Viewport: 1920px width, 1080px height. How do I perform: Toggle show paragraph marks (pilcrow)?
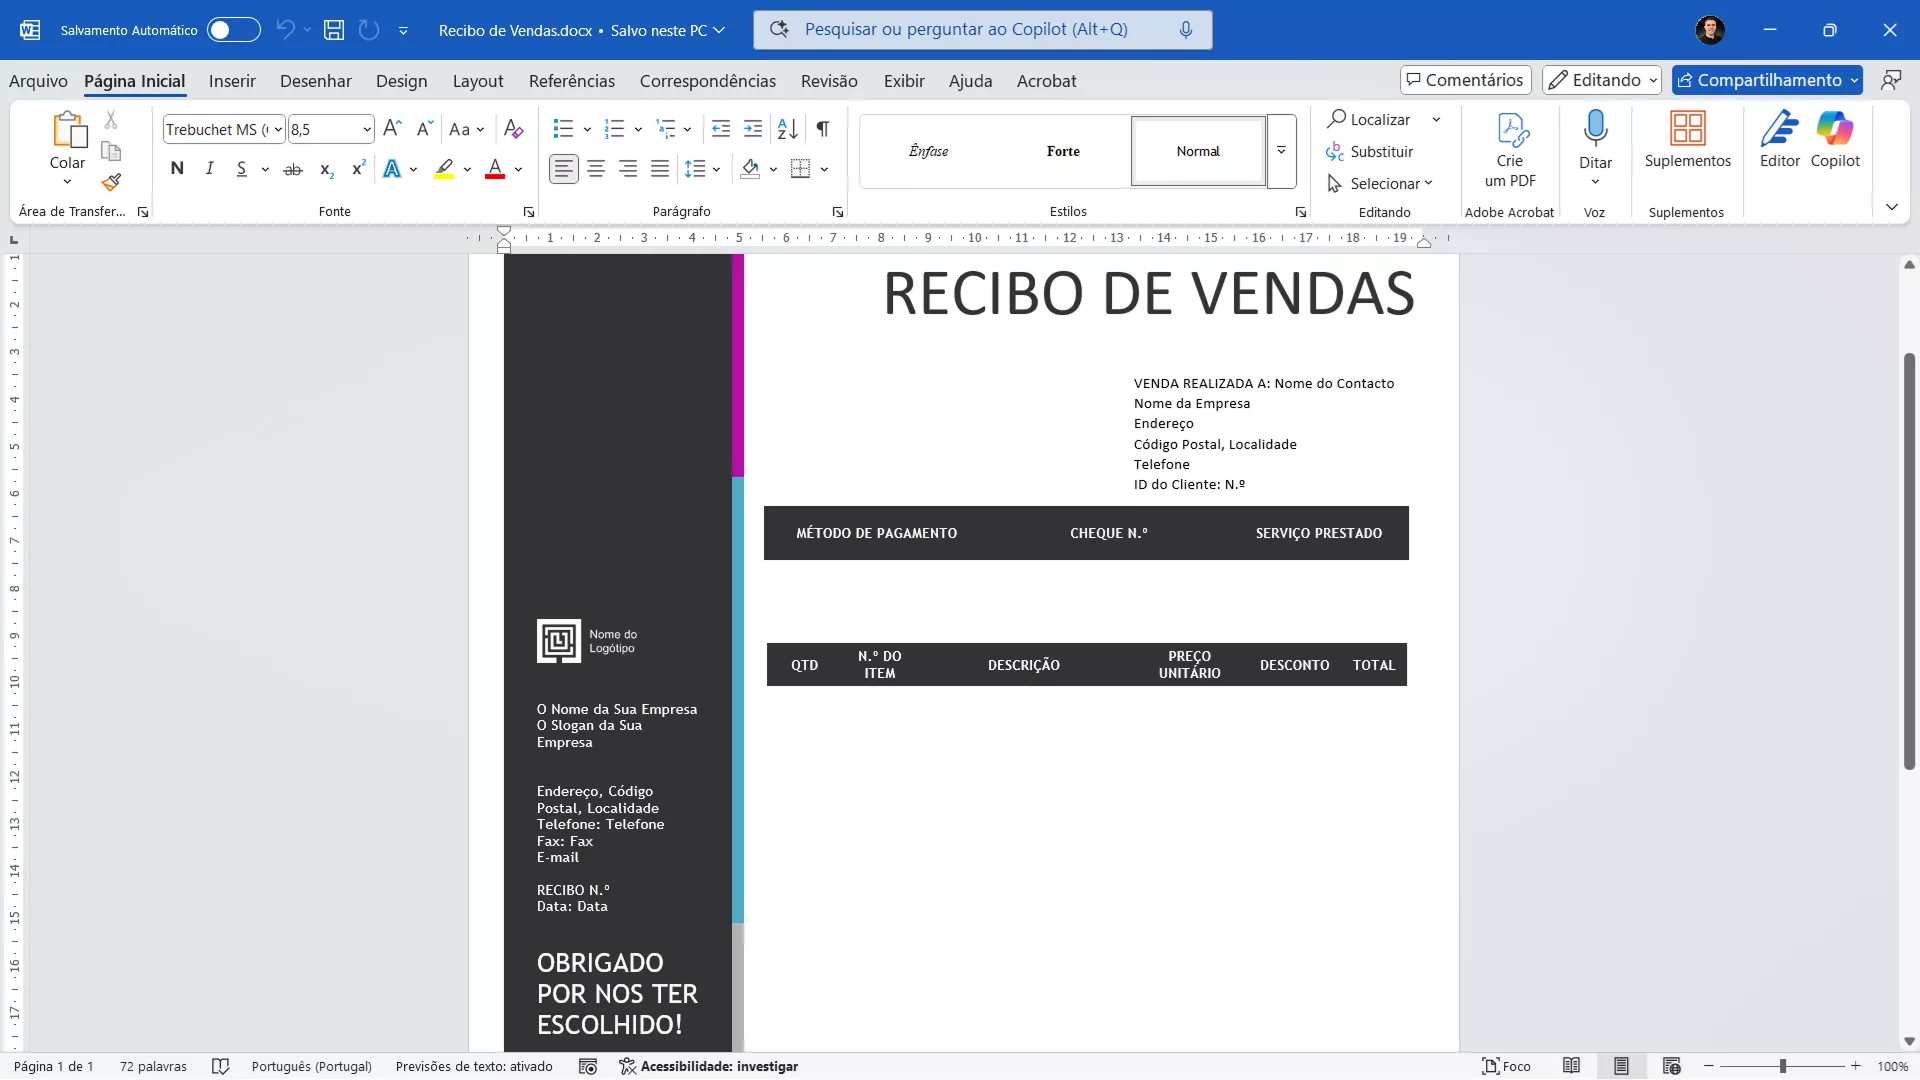click(x=822, y=129)
